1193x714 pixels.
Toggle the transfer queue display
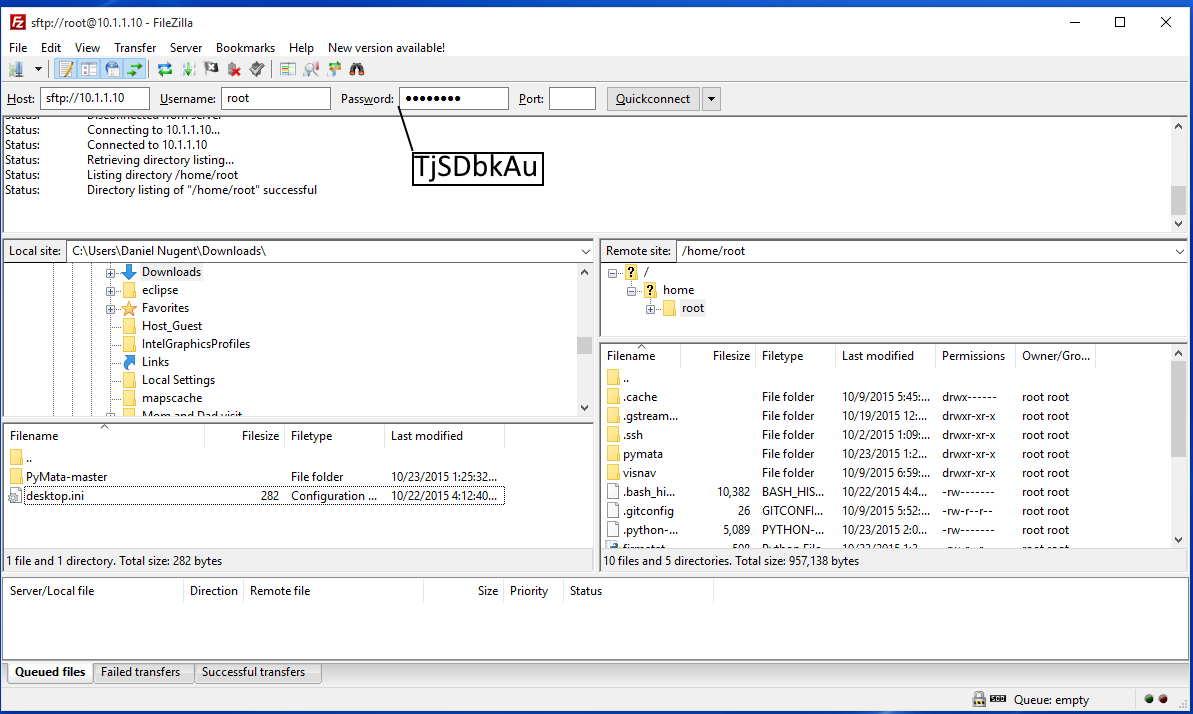click(x=135, y=69)
